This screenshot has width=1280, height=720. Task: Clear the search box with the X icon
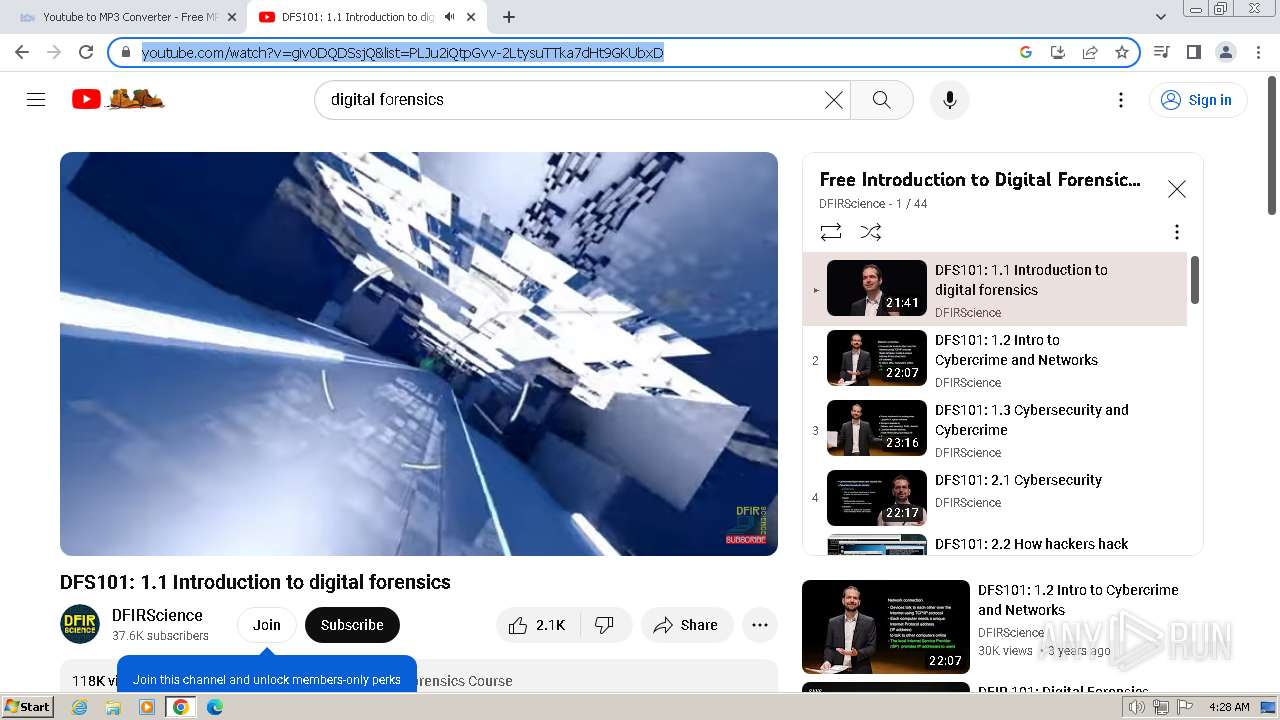tap(834, 100)
